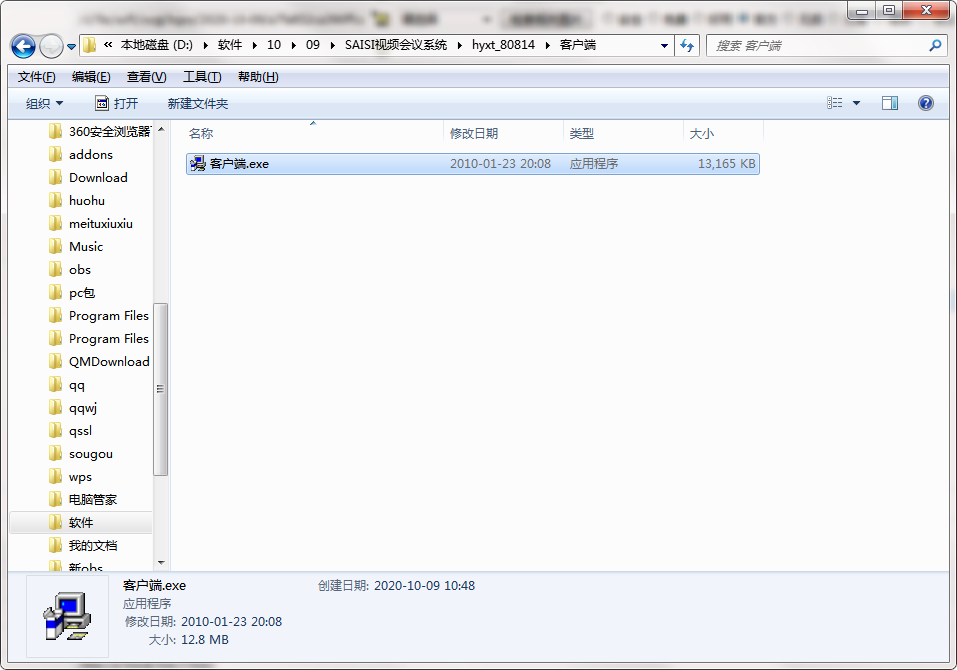Image resolution: width=957 pixels, height=670 pixels.
Task: Click the 2010-01-23 20:08 date cell
Action: (x=500, y=164)
